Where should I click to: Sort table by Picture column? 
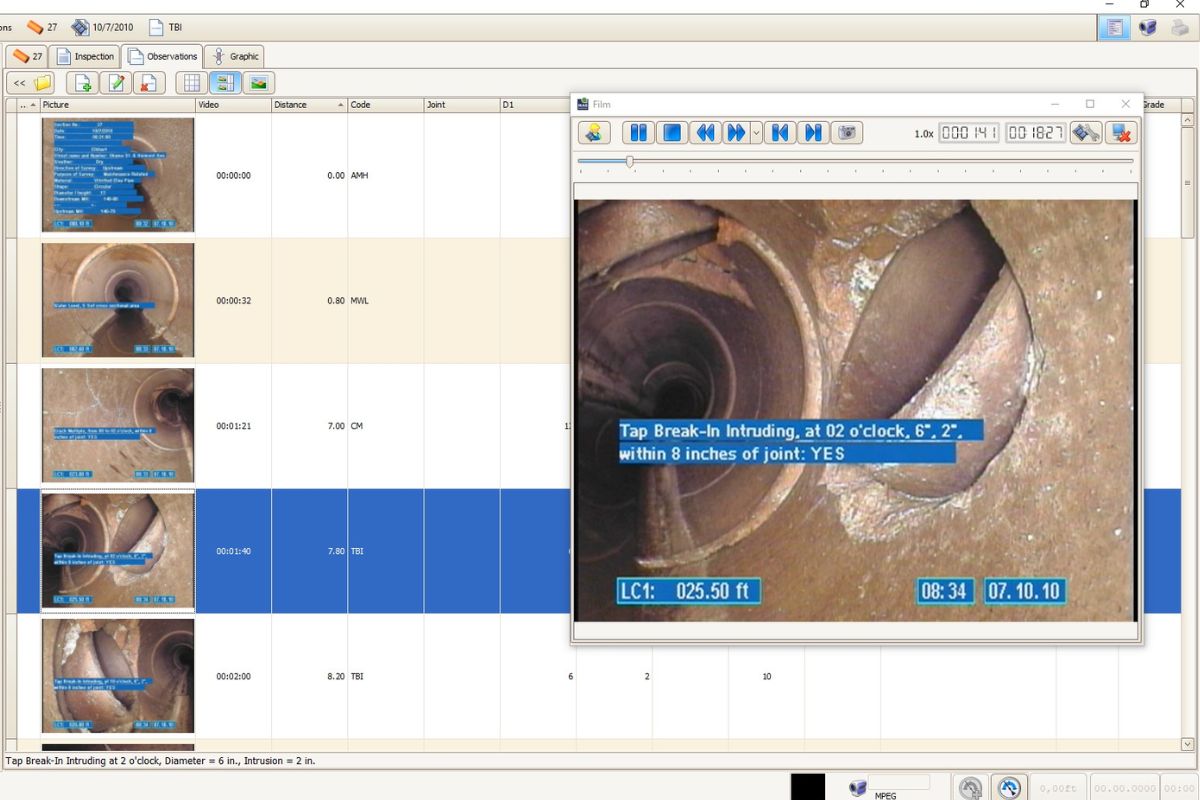pyautogui.click(x=117, y=104)
